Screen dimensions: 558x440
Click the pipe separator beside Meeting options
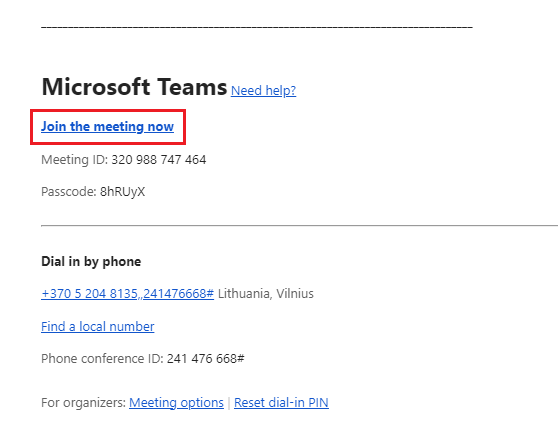point(229,403)
